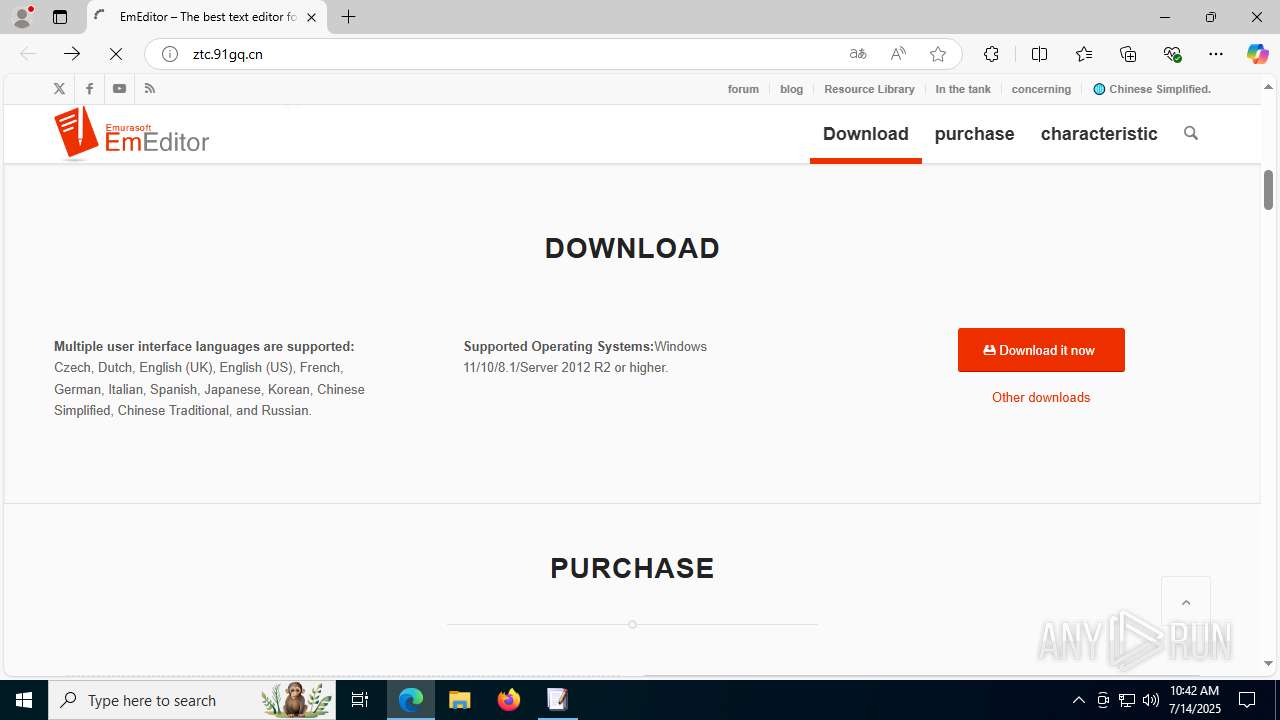1280x720 pixels.
Task: Click the scroll-to-top arrow button
Action: tap(1186, 602)
